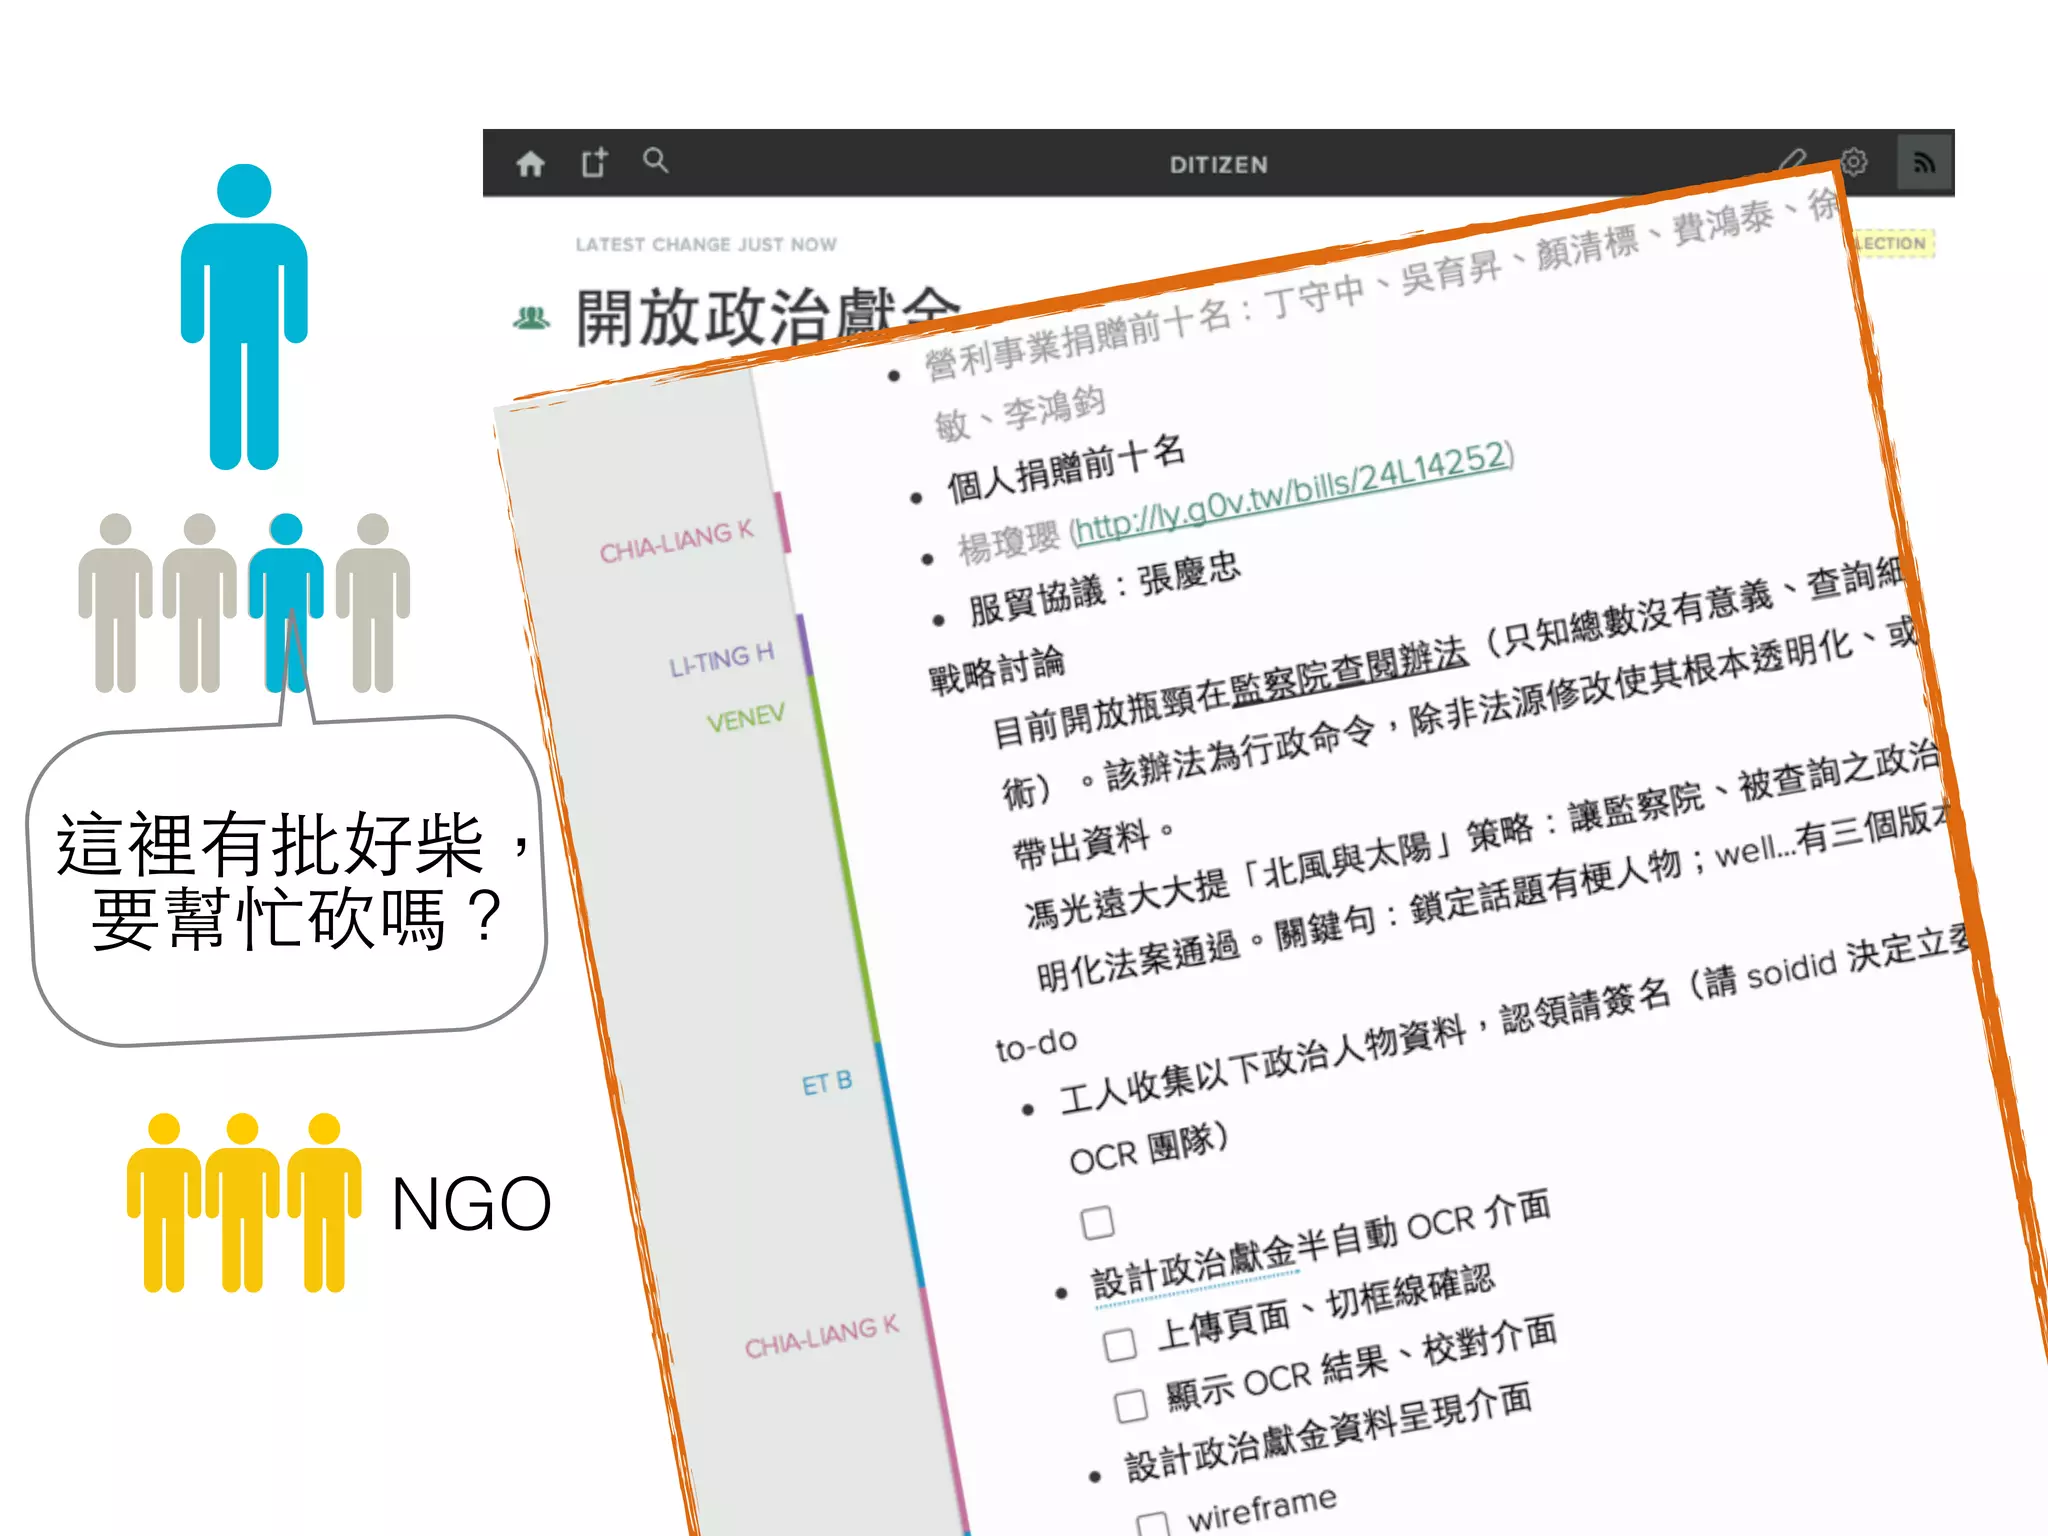Select the pencil edit icon in the top bar
The image size is (2048, 1536).
pos(1793,160)
